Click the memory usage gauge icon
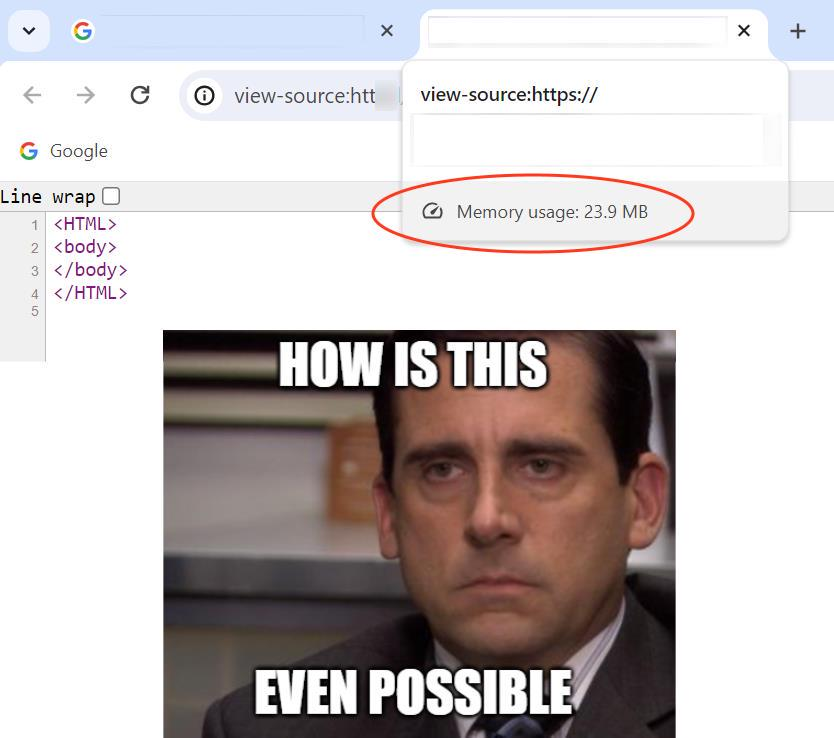Image resolution: width=834 pixels, height=738 pixels. [432, 212]
